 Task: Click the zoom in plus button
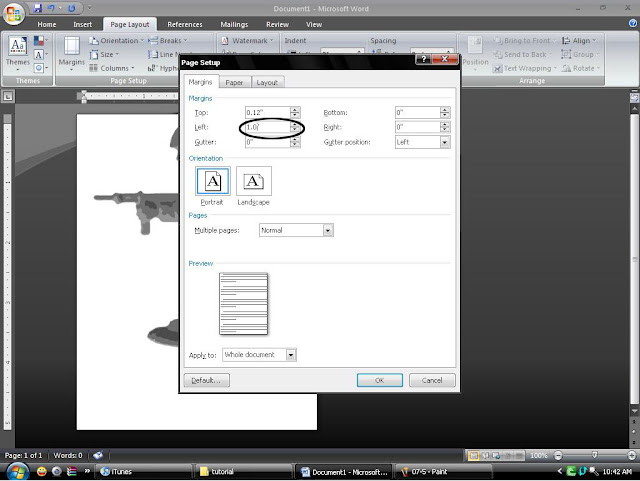pos(631,455)
